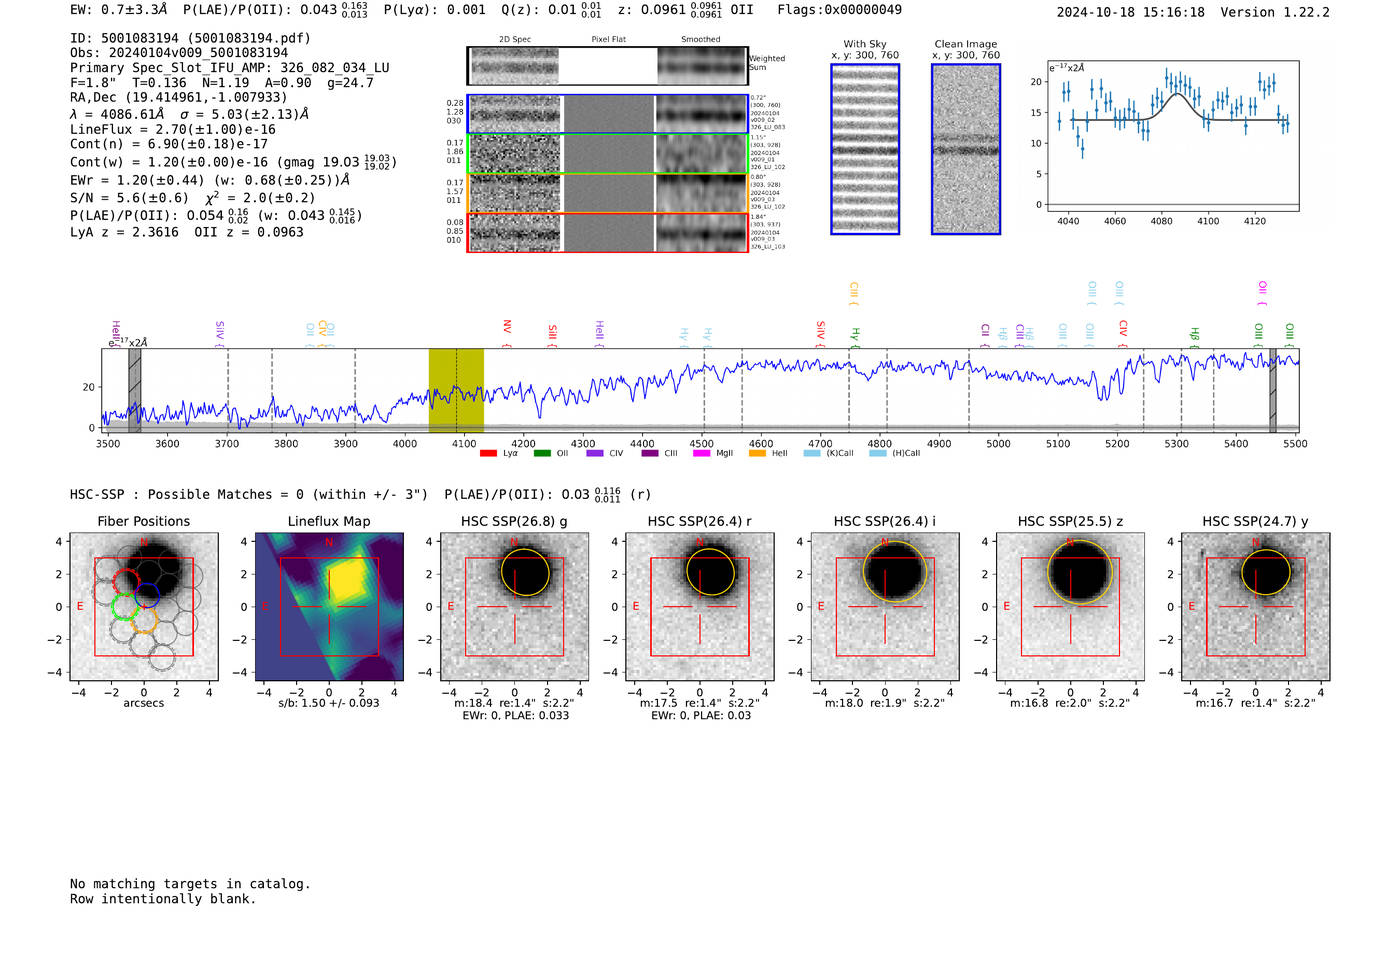Click the orange HeII legend swatch

(x=757, y=453)
